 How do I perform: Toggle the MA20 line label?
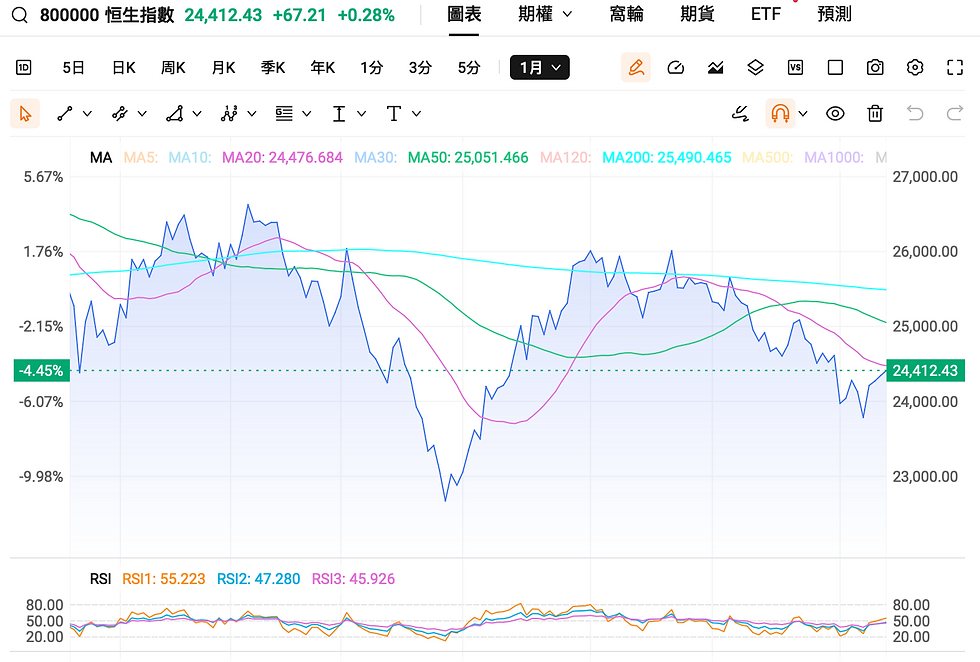click(x=282, y=158)
